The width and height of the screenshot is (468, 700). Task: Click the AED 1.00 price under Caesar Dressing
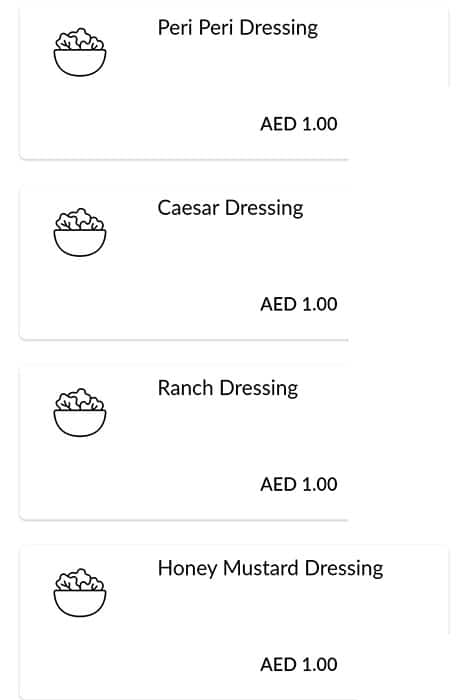tap(299, 304)
